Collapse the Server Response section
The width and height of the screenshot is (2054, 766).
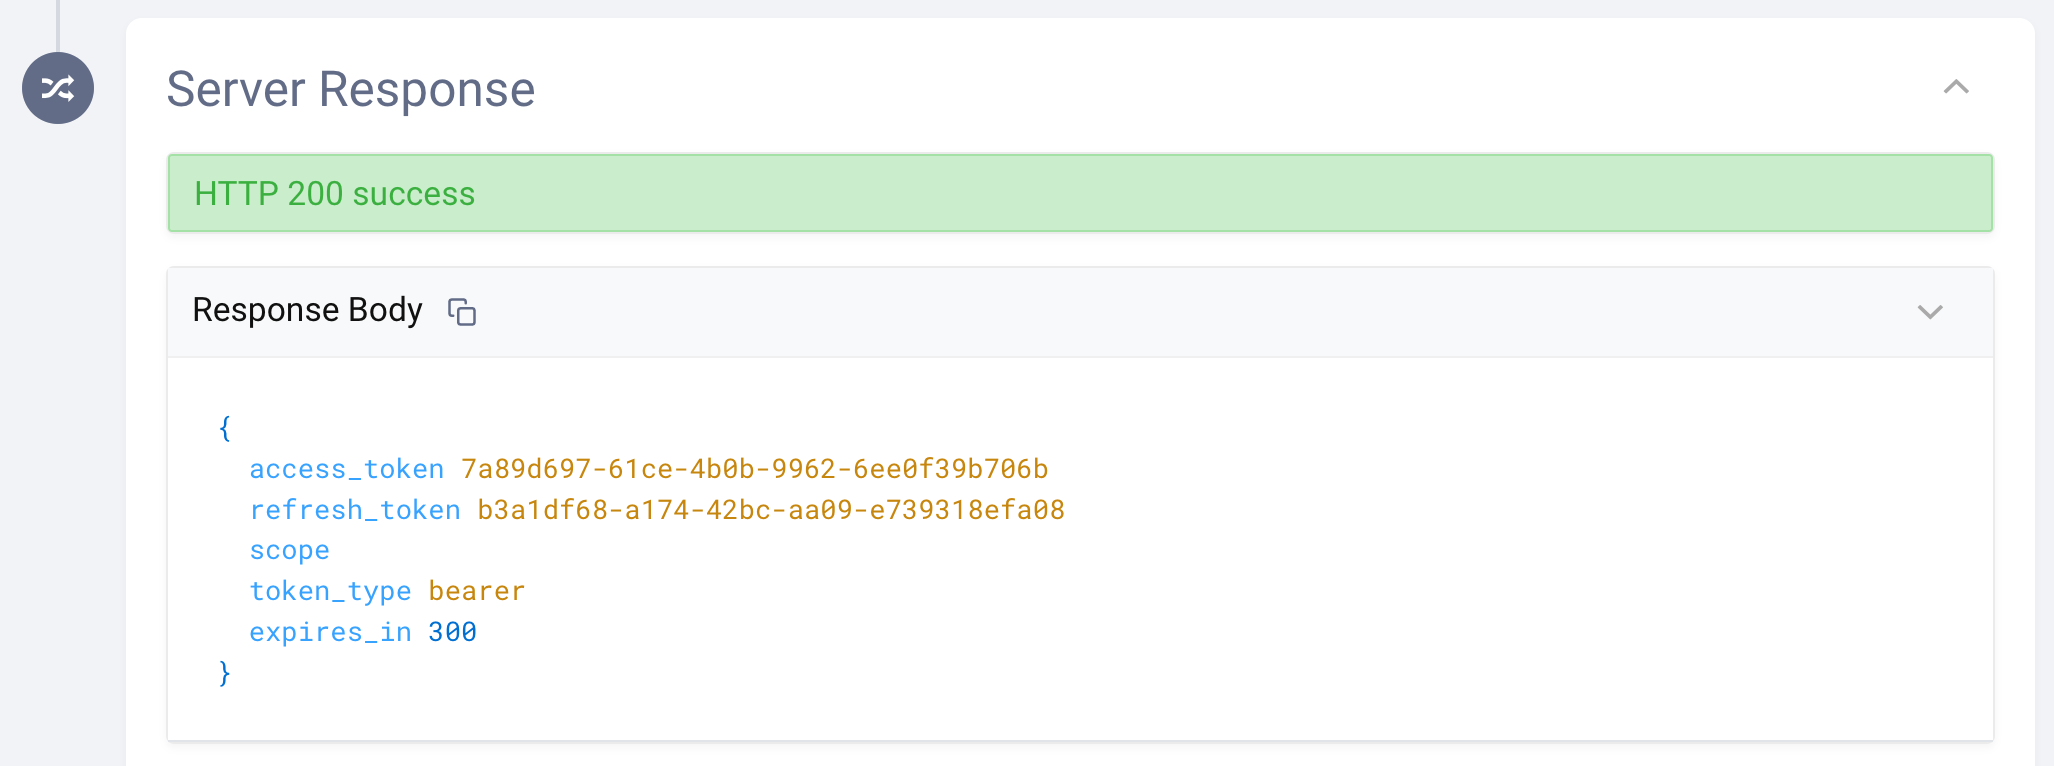click(1956, 88)
